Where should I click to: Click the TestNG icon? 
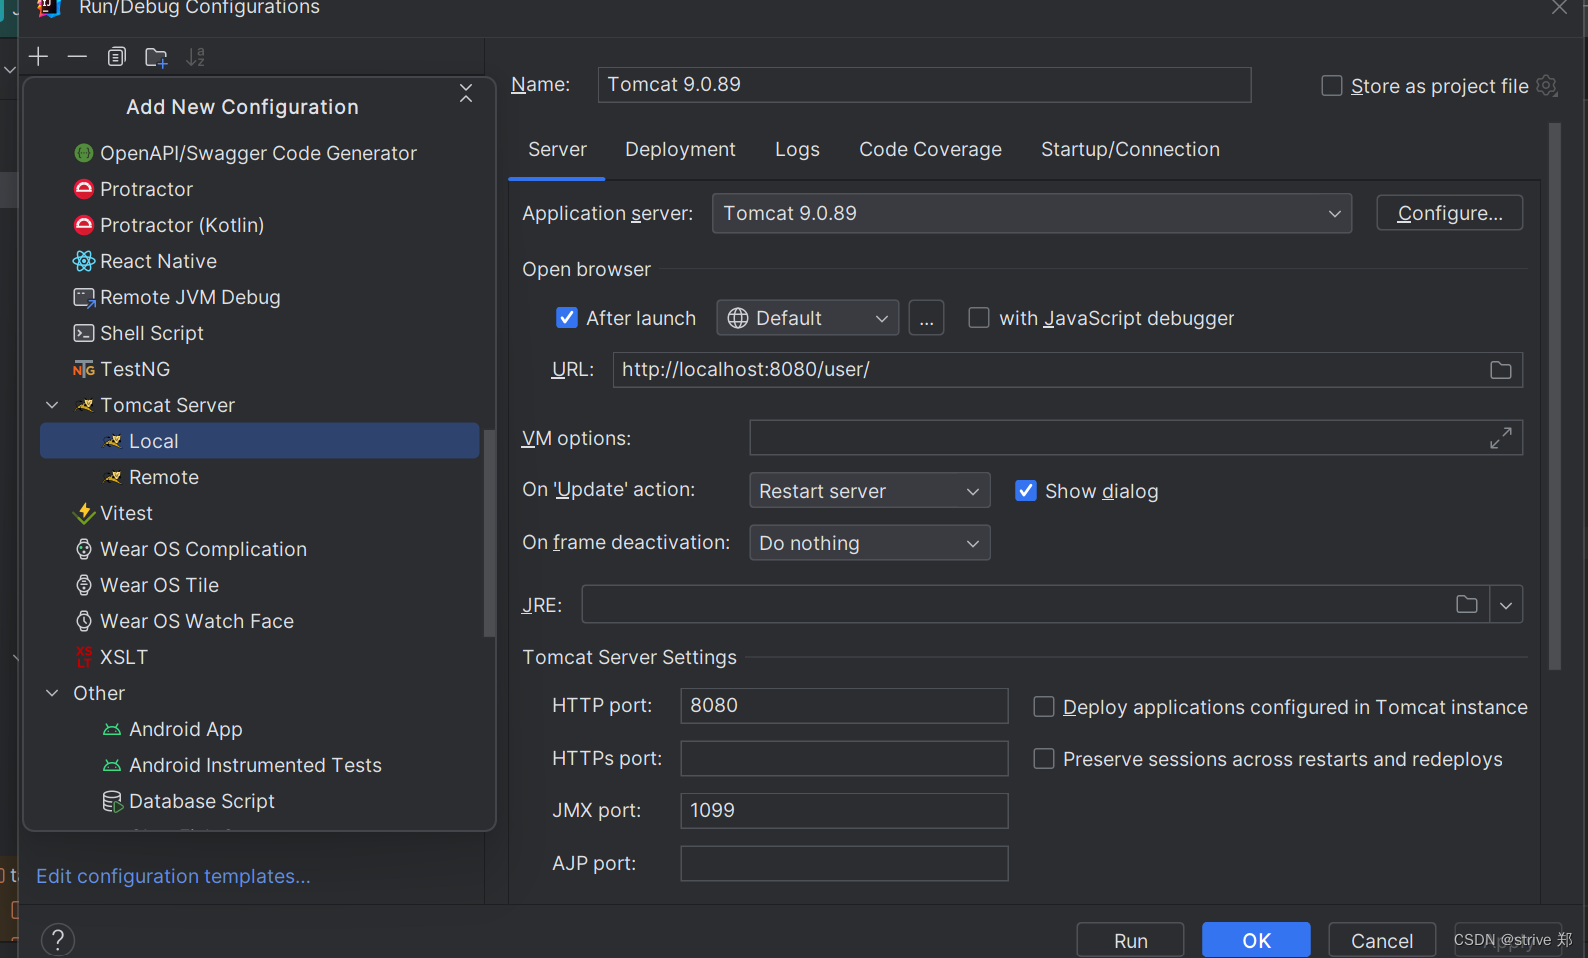point(84,369)
